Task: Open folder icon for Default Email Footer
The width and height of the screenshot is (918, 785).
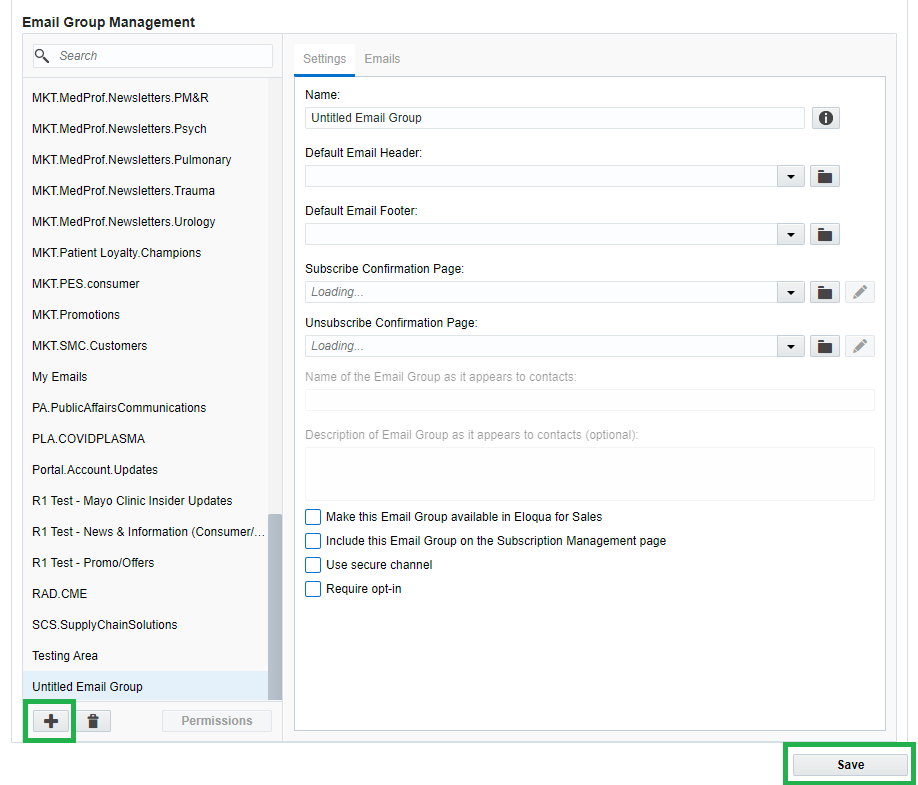Action: (825, 234)
